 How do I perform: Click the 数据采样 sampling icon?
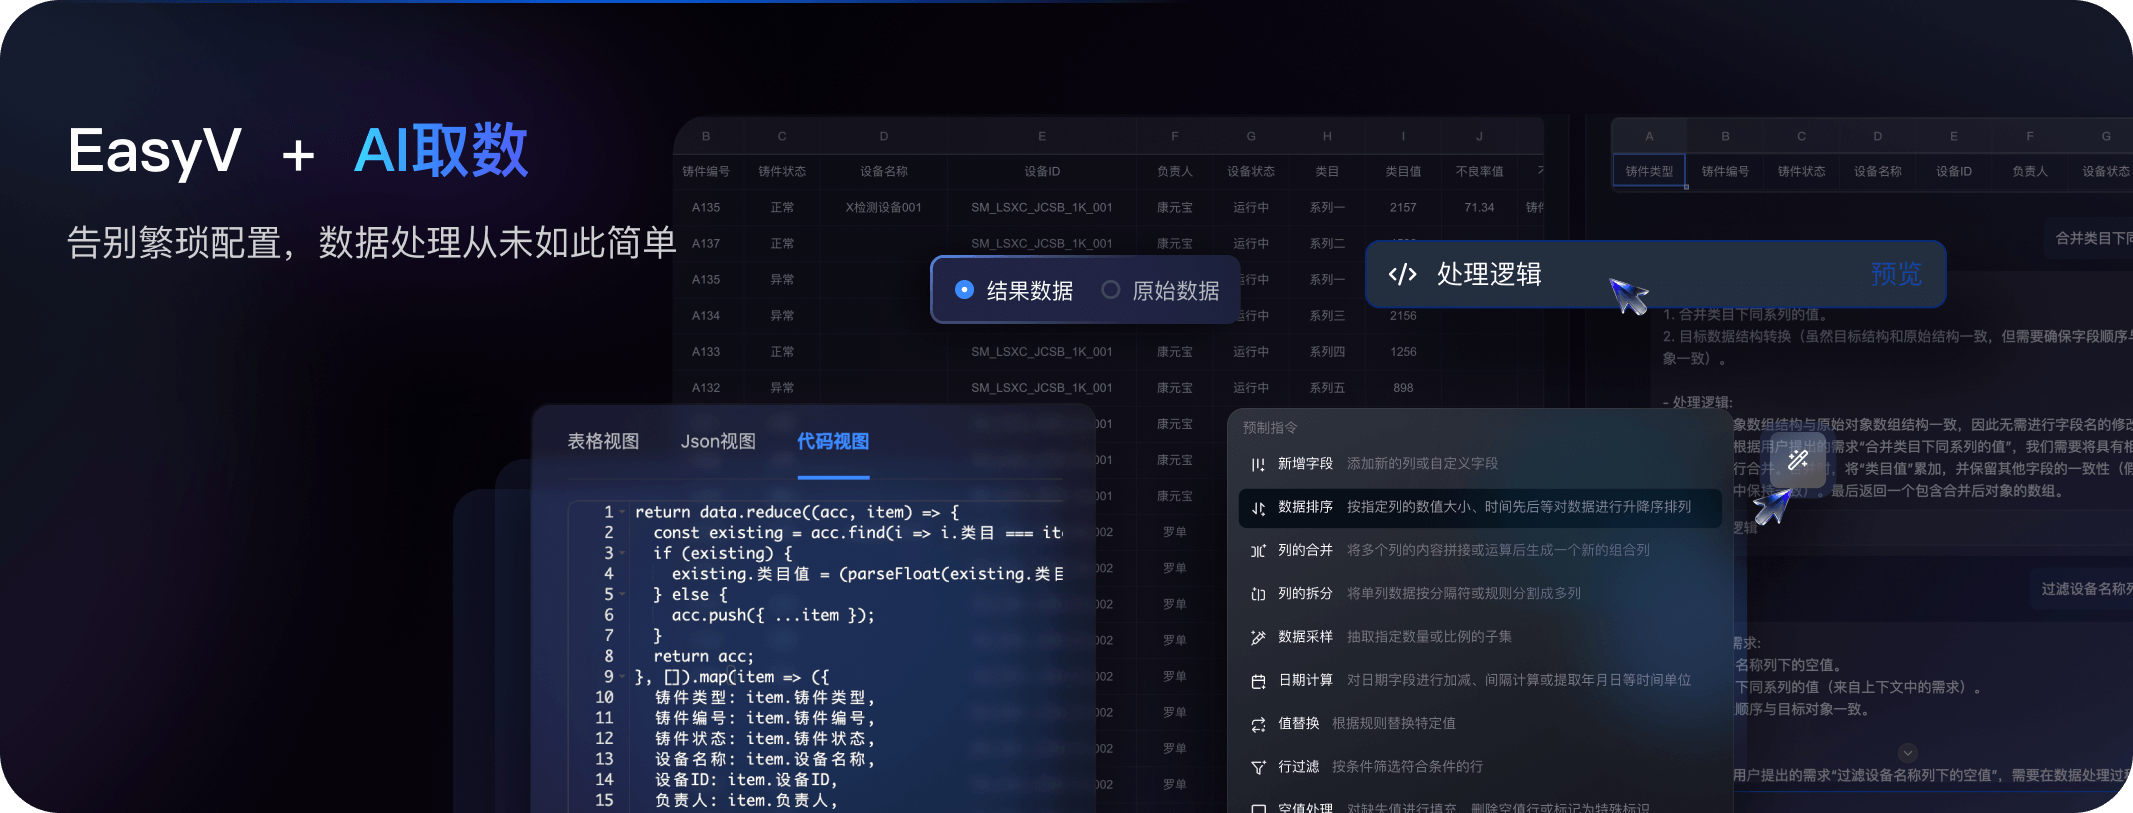[x=1258, y=638]
